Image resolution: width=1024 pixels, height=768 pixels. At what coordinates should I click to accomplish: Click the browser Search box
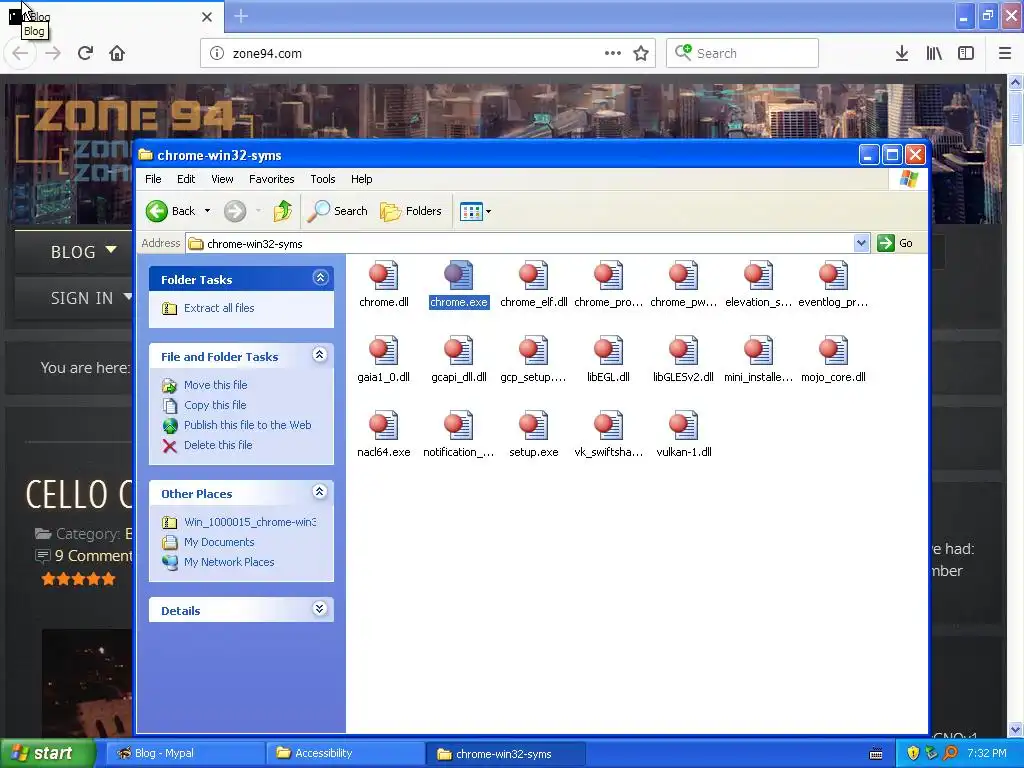click(743, 53)
